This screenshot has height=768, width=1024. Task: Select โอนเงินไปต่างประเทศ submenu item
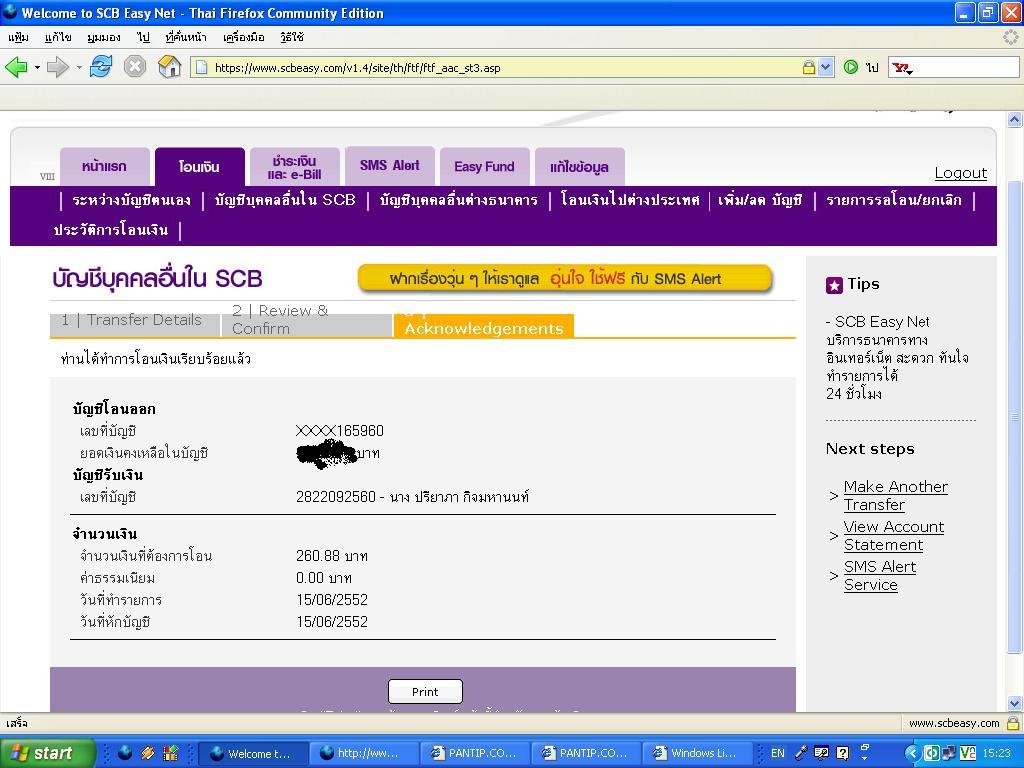[630, 200]
